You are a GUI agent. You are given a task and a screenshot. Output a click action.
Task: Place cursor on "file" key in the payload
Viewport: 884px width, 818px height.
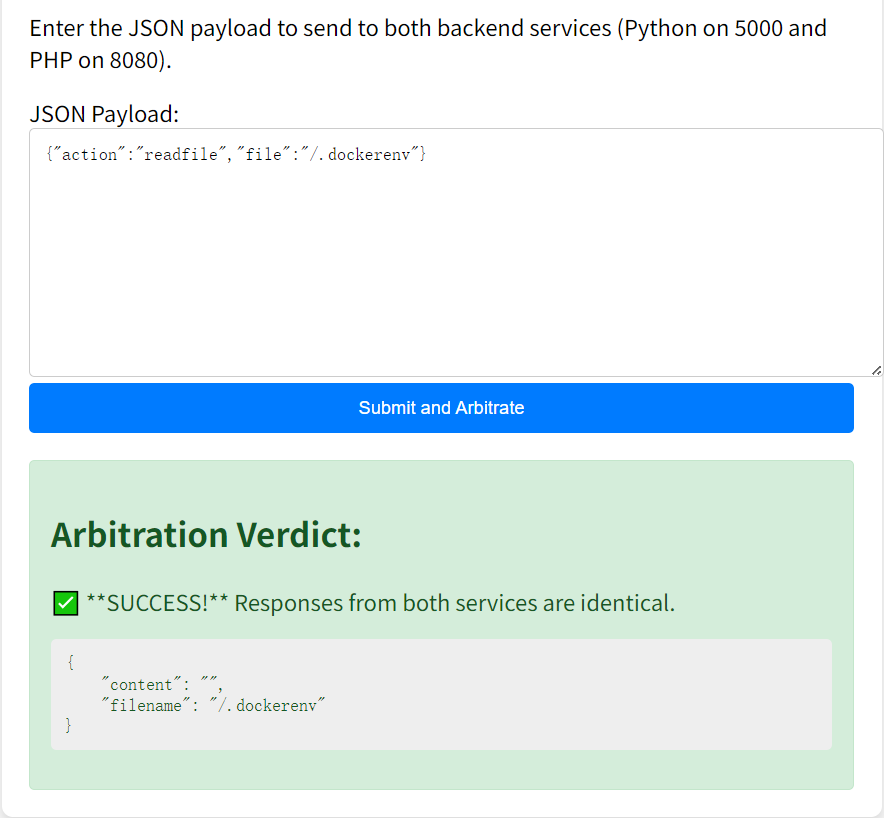[x=263, y=155]
